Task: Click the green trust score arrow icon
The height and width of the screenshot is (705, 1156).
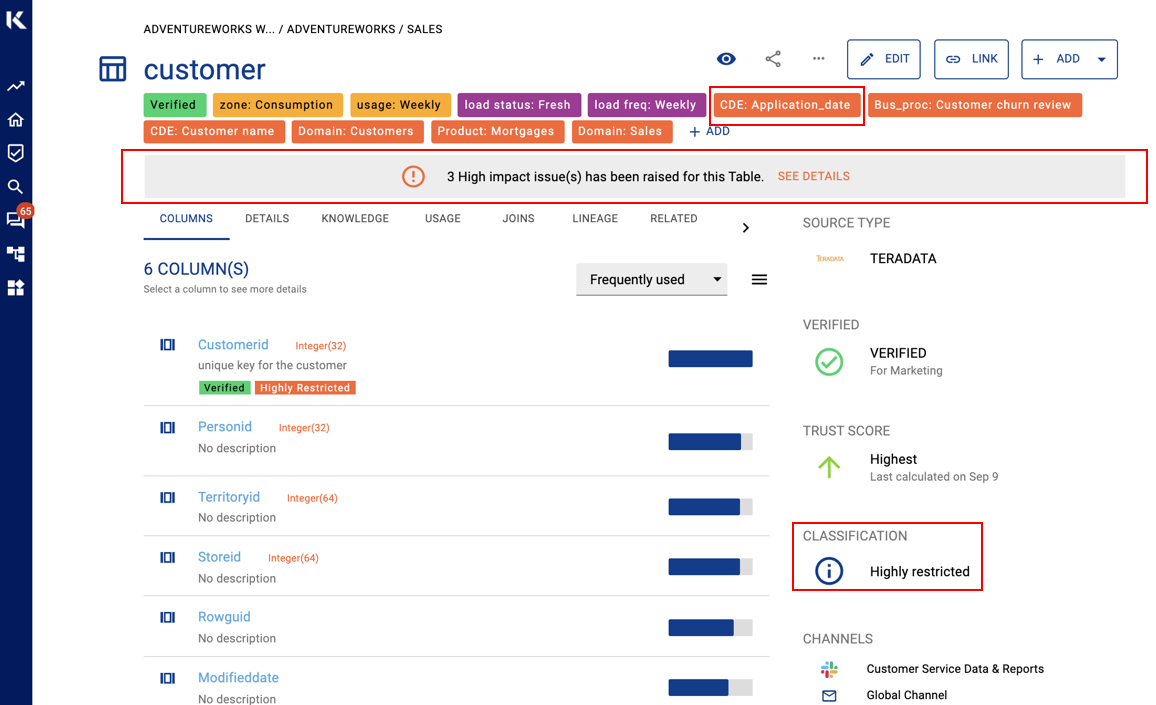Action: coord(829,467)
